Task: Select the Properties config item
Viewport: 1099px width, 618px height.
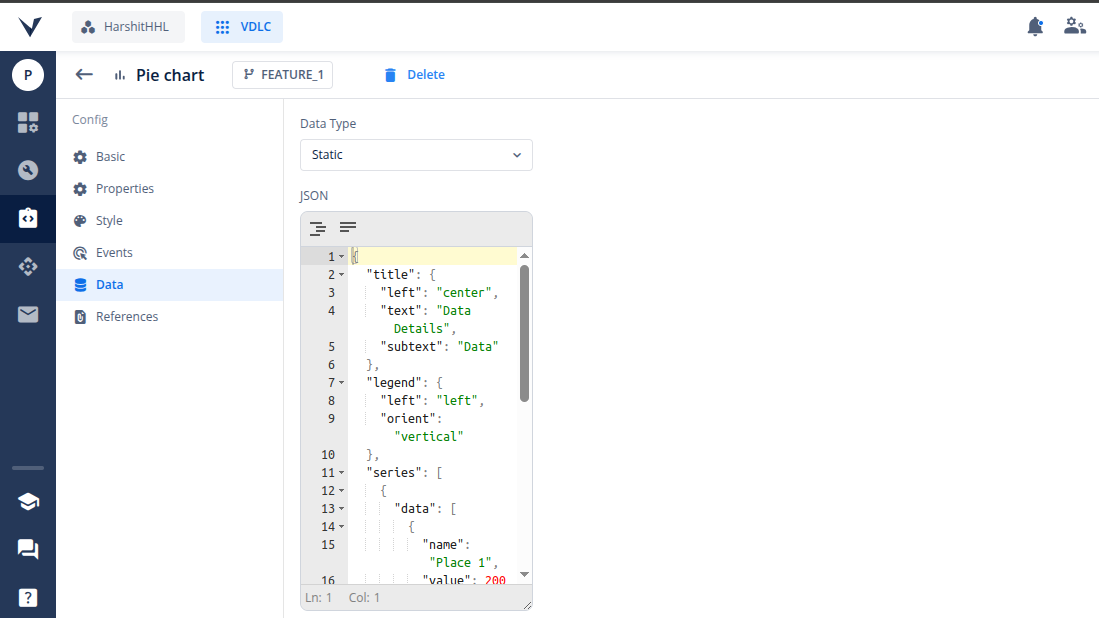Action: click(124, 189)
